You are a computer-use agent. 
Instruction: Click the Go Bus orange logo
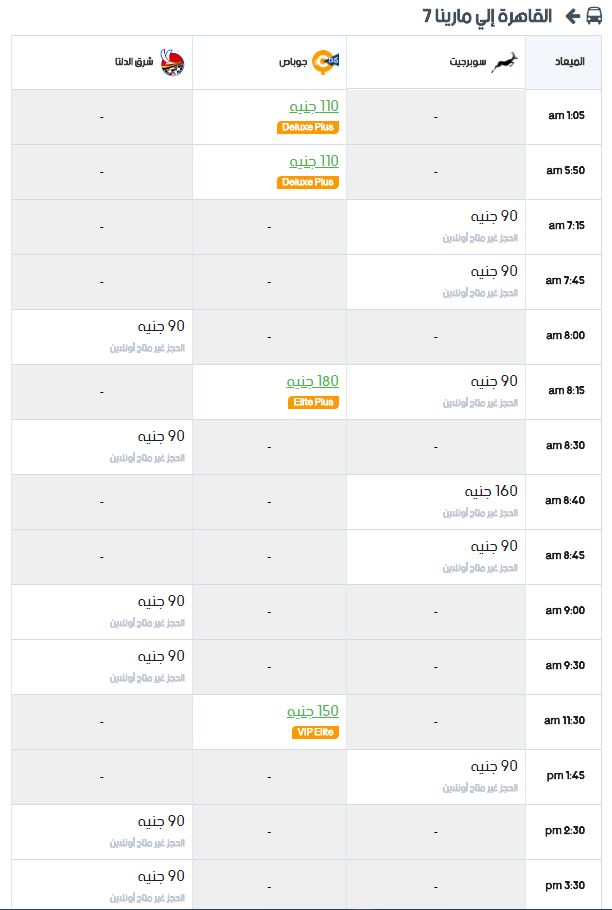click(325, 62)
